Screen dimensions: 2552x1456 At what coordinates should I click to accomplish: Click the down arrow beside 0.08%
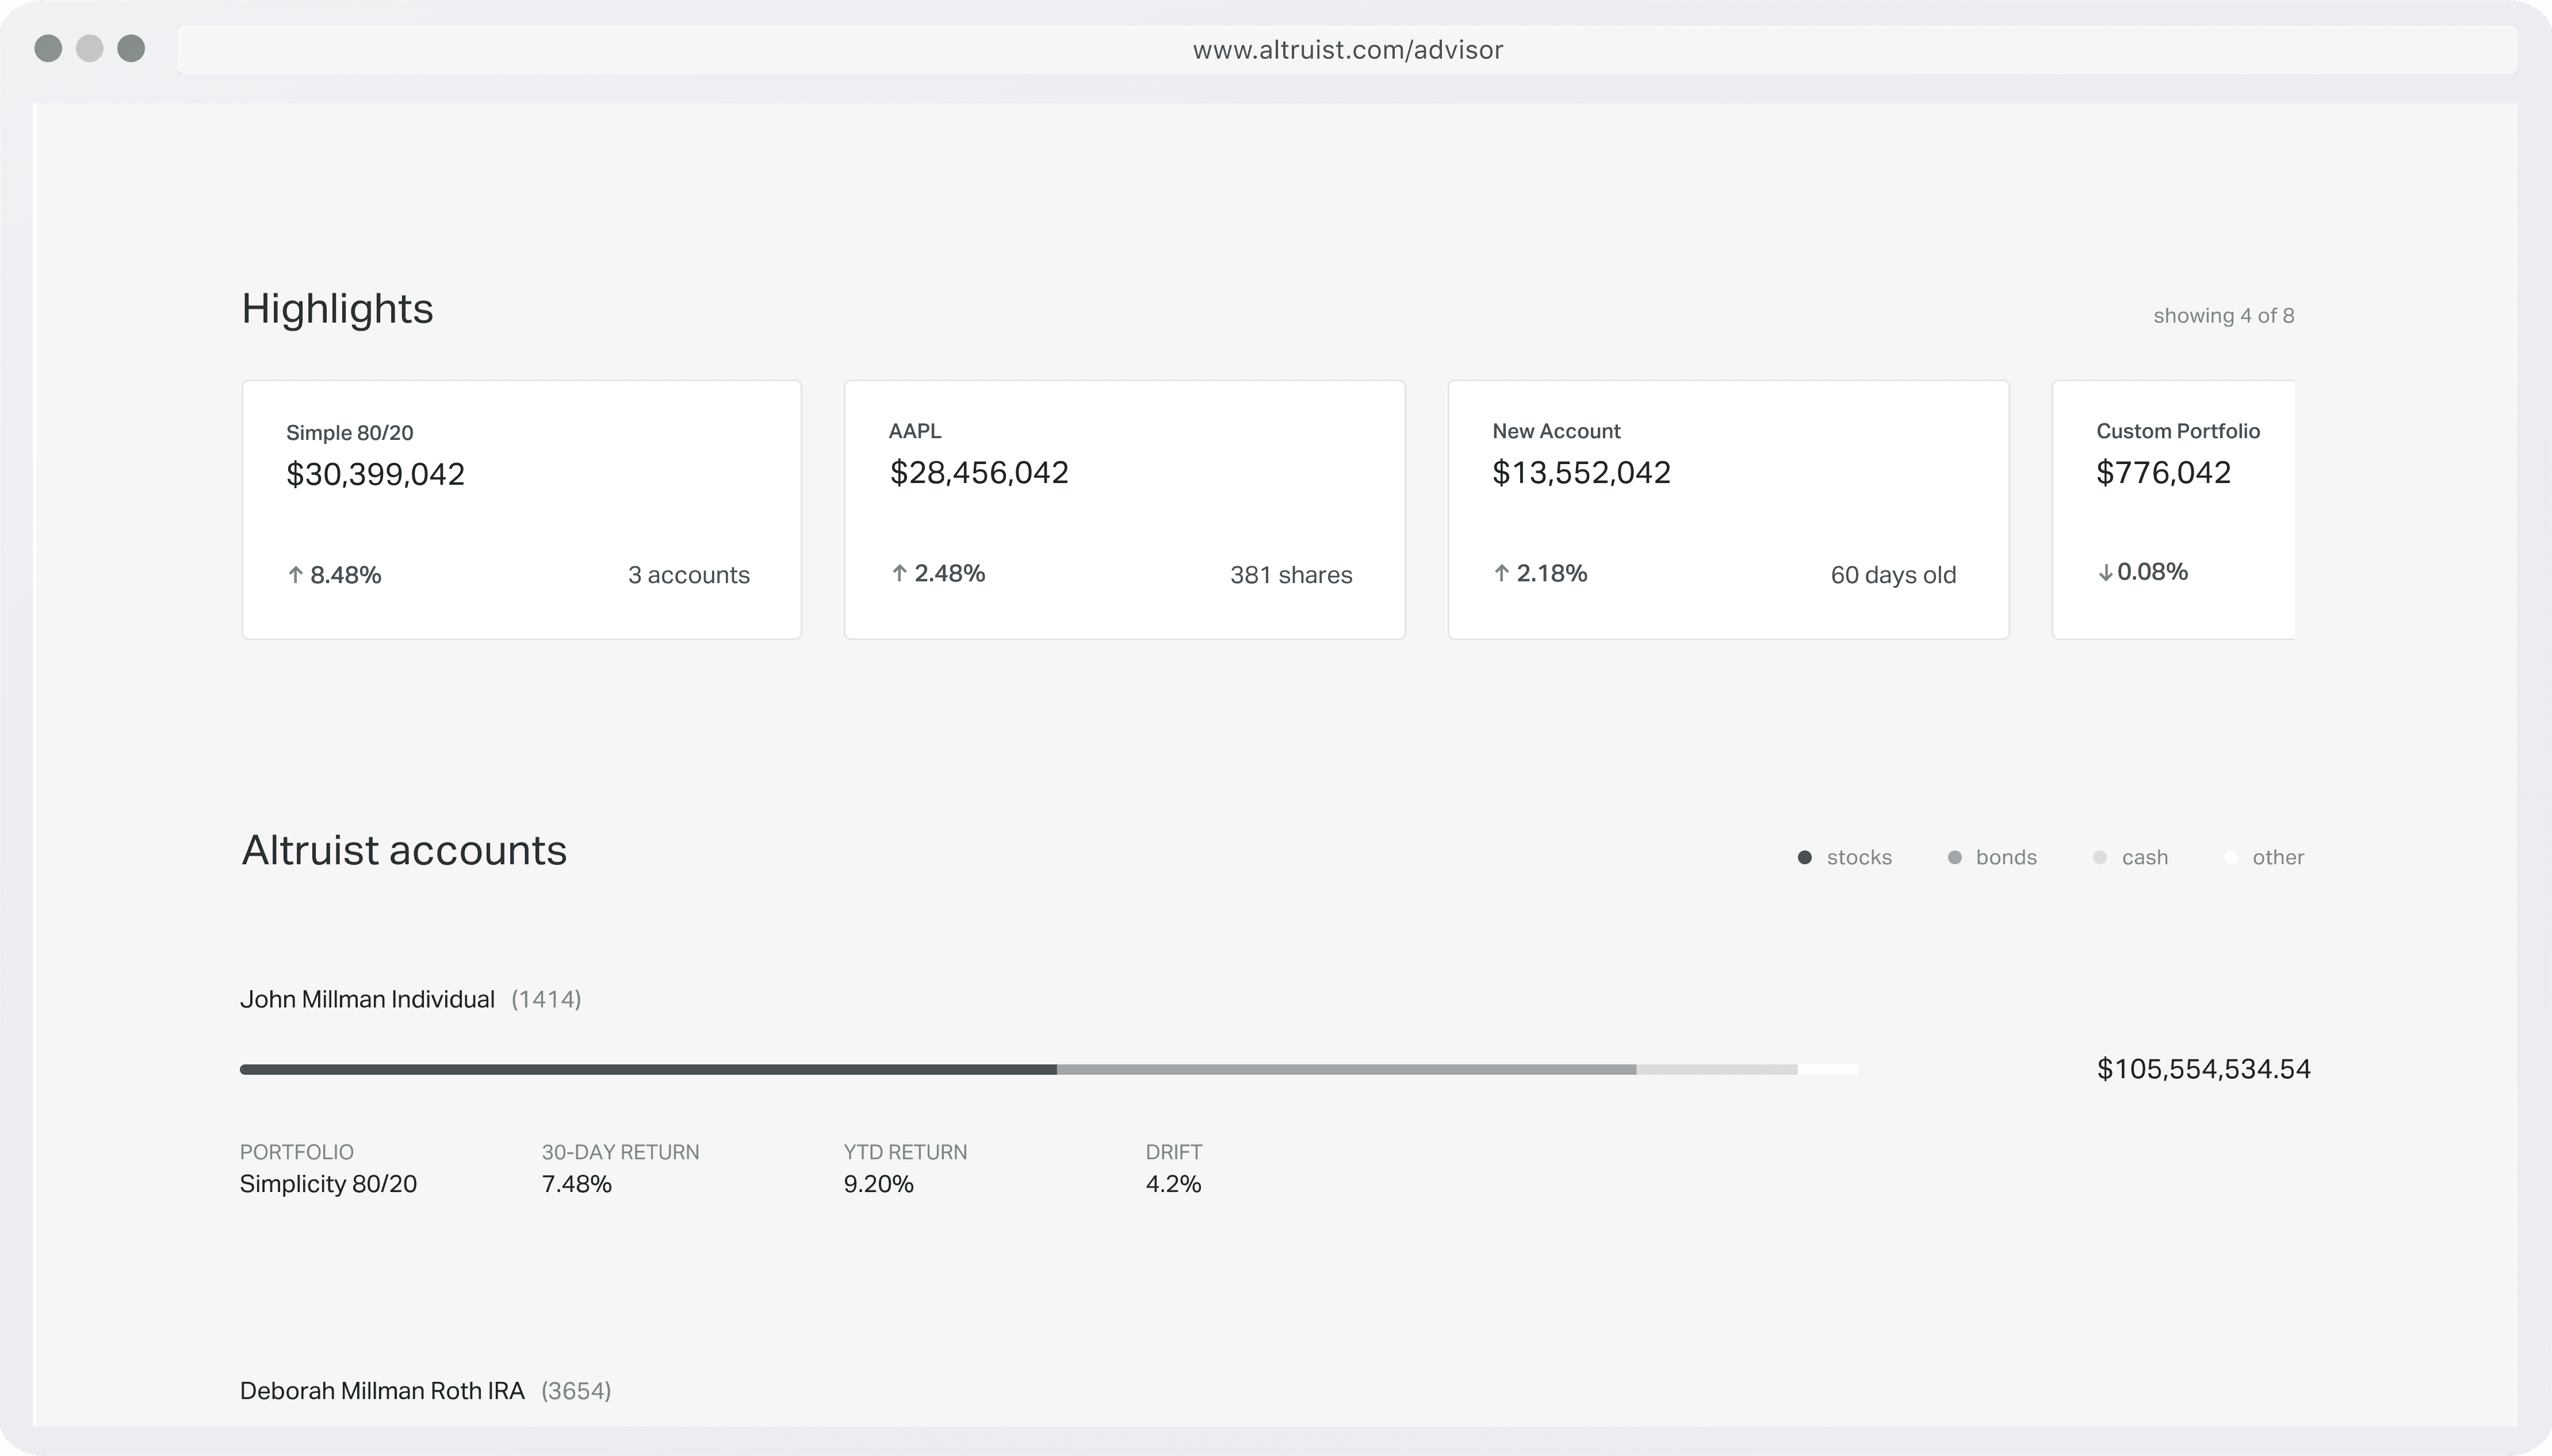(2105, 573)
